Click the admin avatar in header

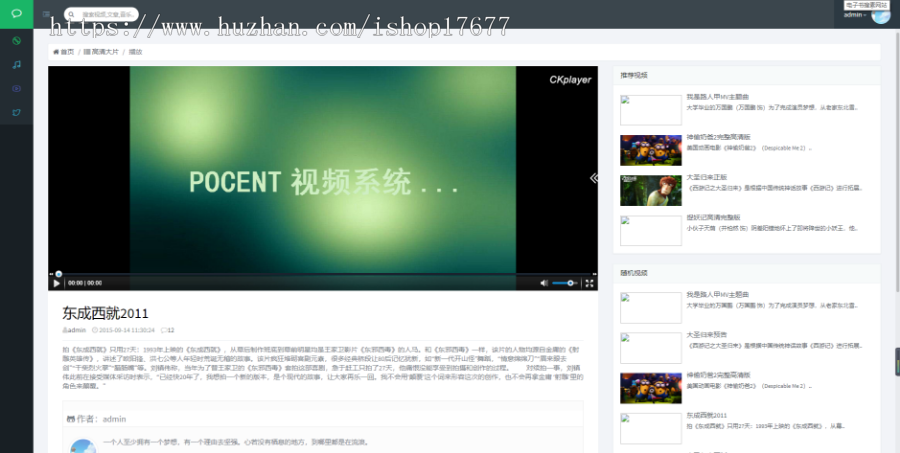[x=880, y=15]
